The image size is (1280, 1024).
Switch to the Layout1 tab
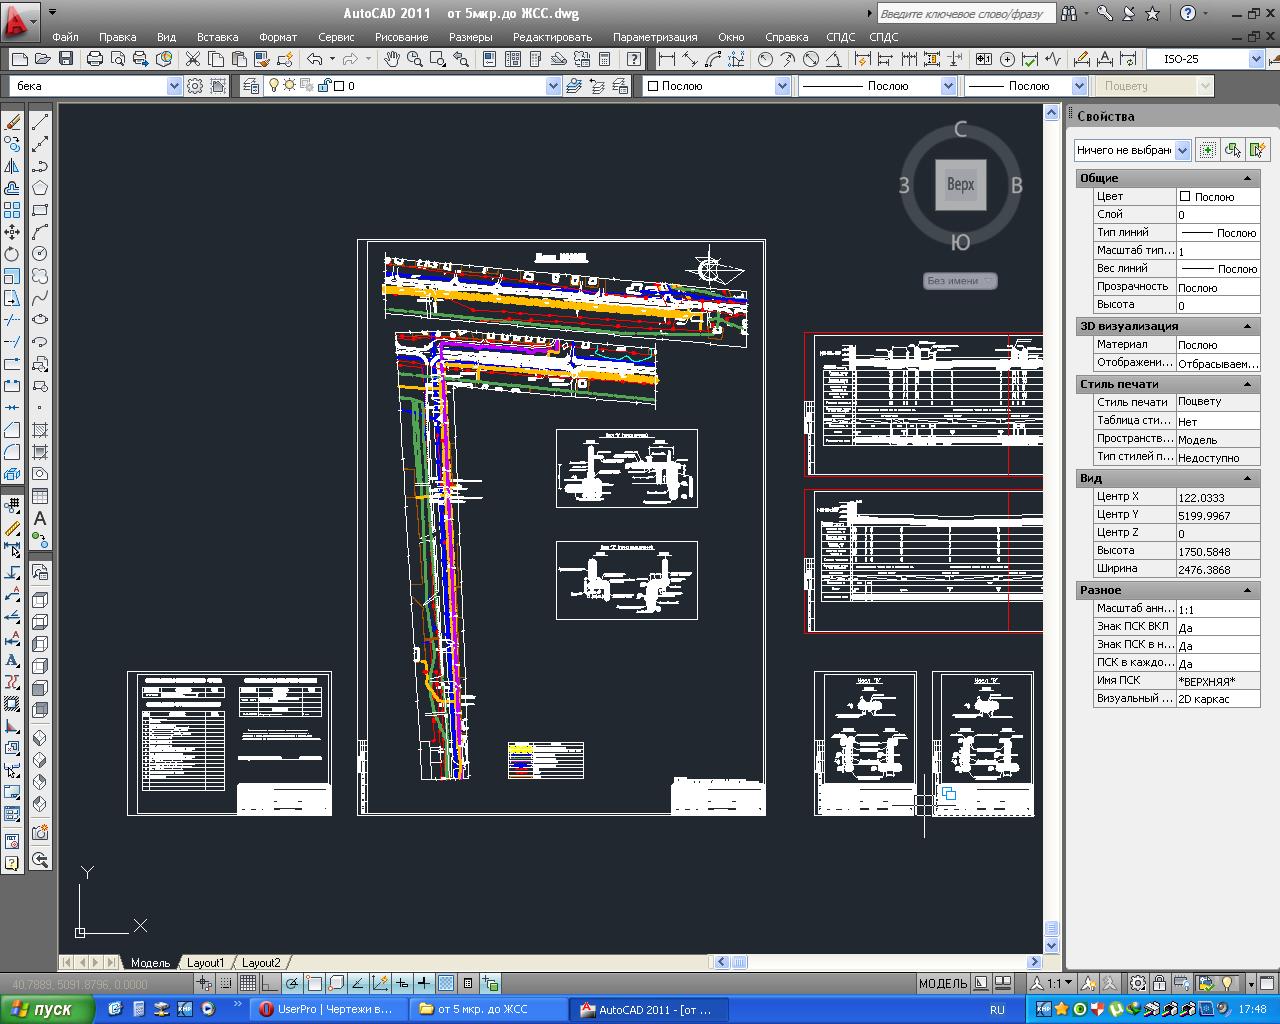click(x=206, y=962)
